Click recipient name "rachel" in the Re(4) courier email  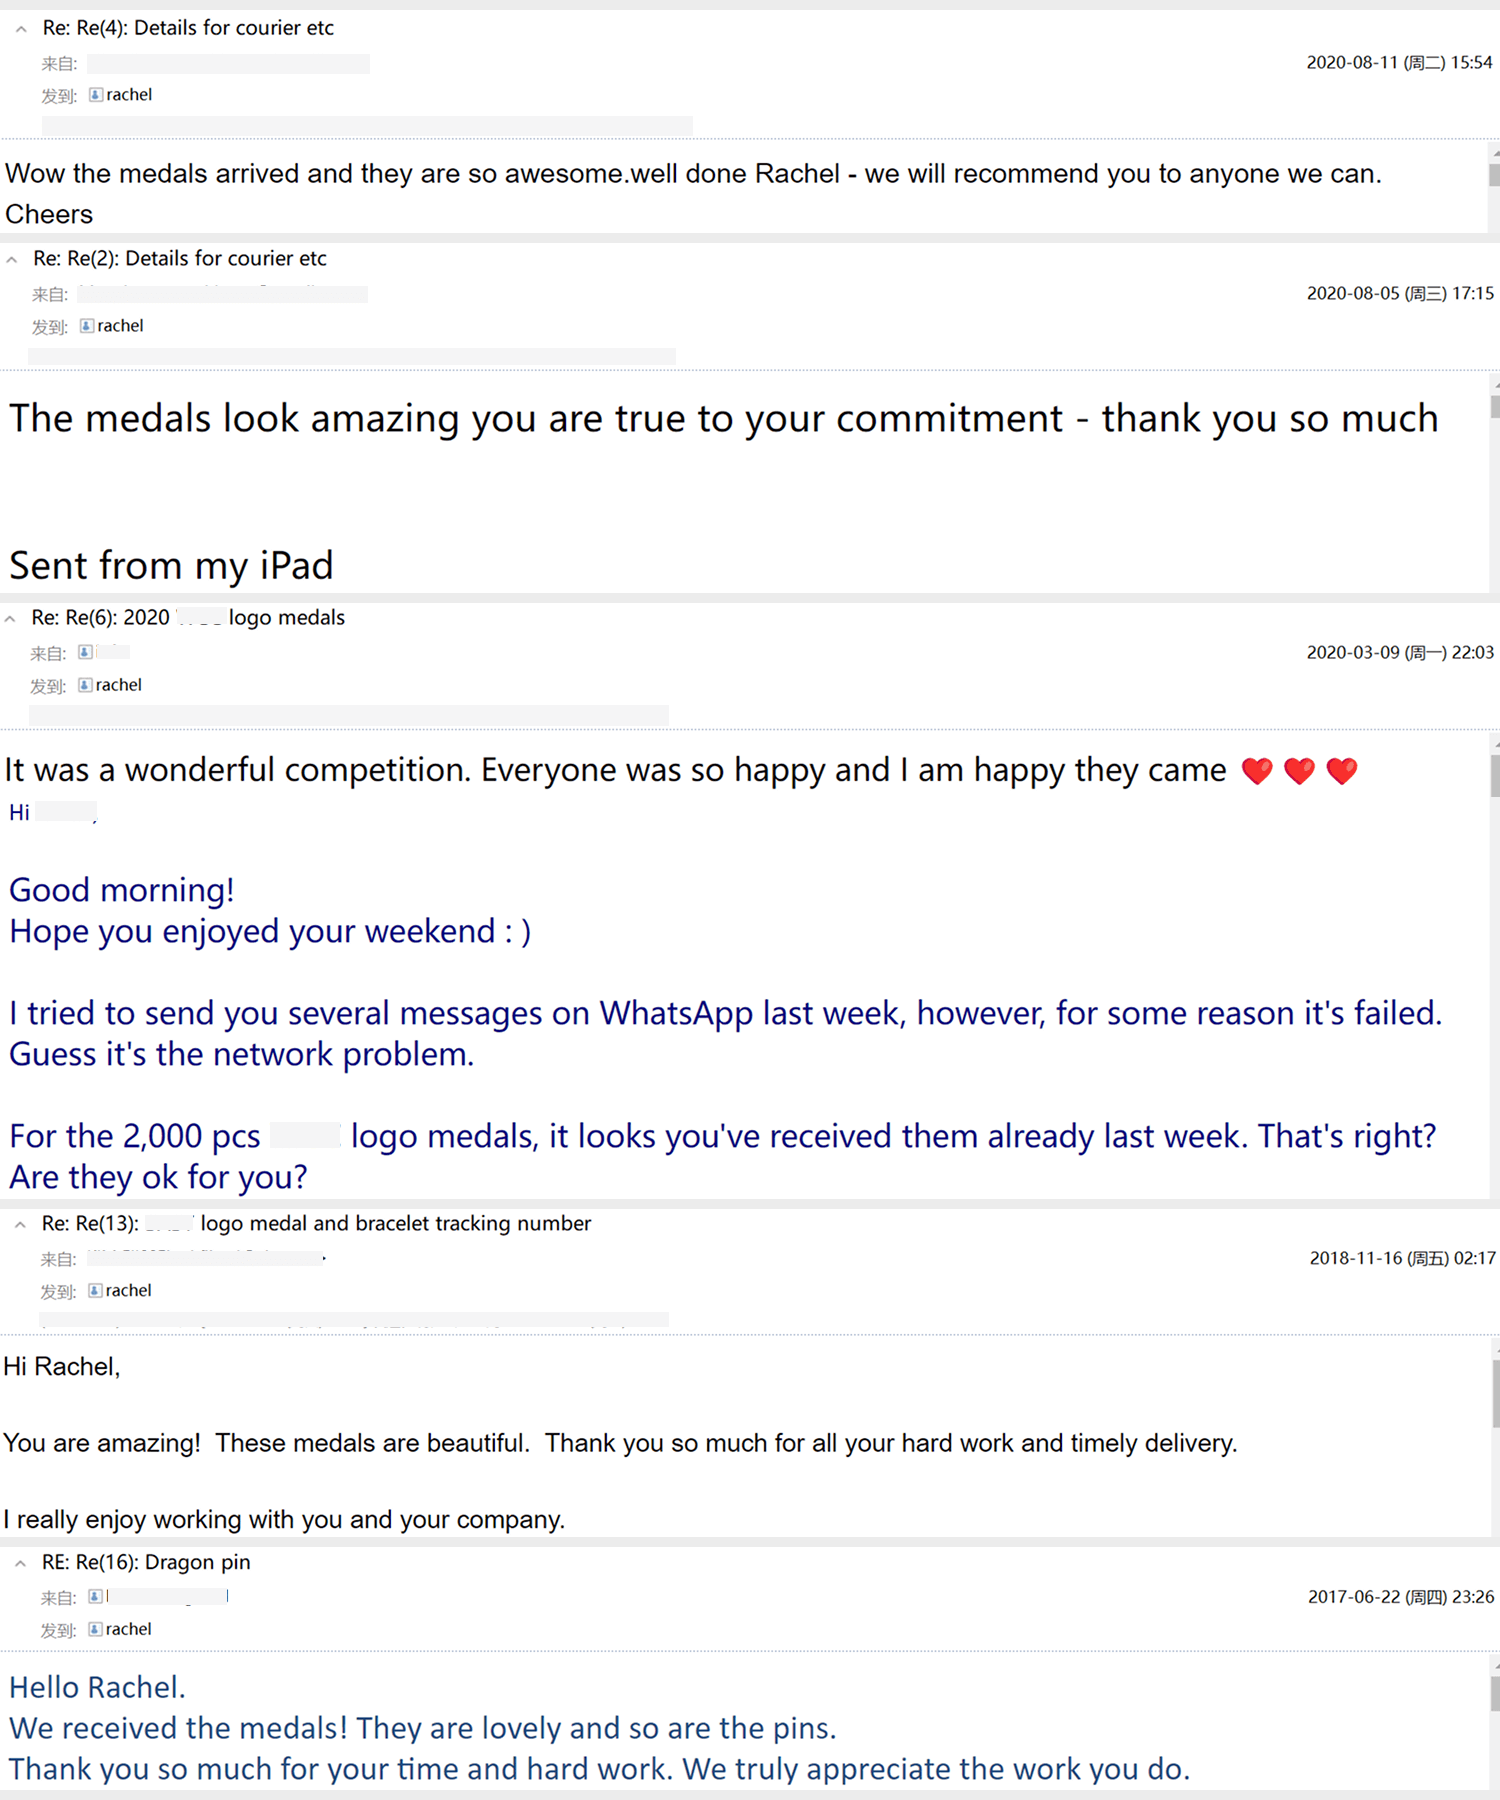click(129, 95)
